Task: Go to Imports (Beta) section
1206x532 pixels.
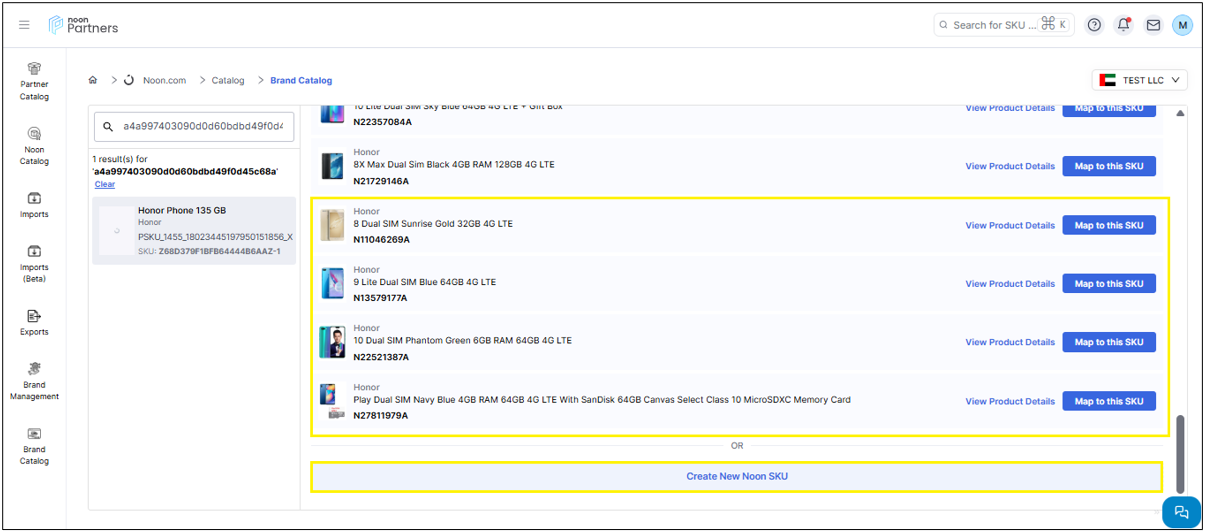Action: pyautogui.click(x=34, y=263)
